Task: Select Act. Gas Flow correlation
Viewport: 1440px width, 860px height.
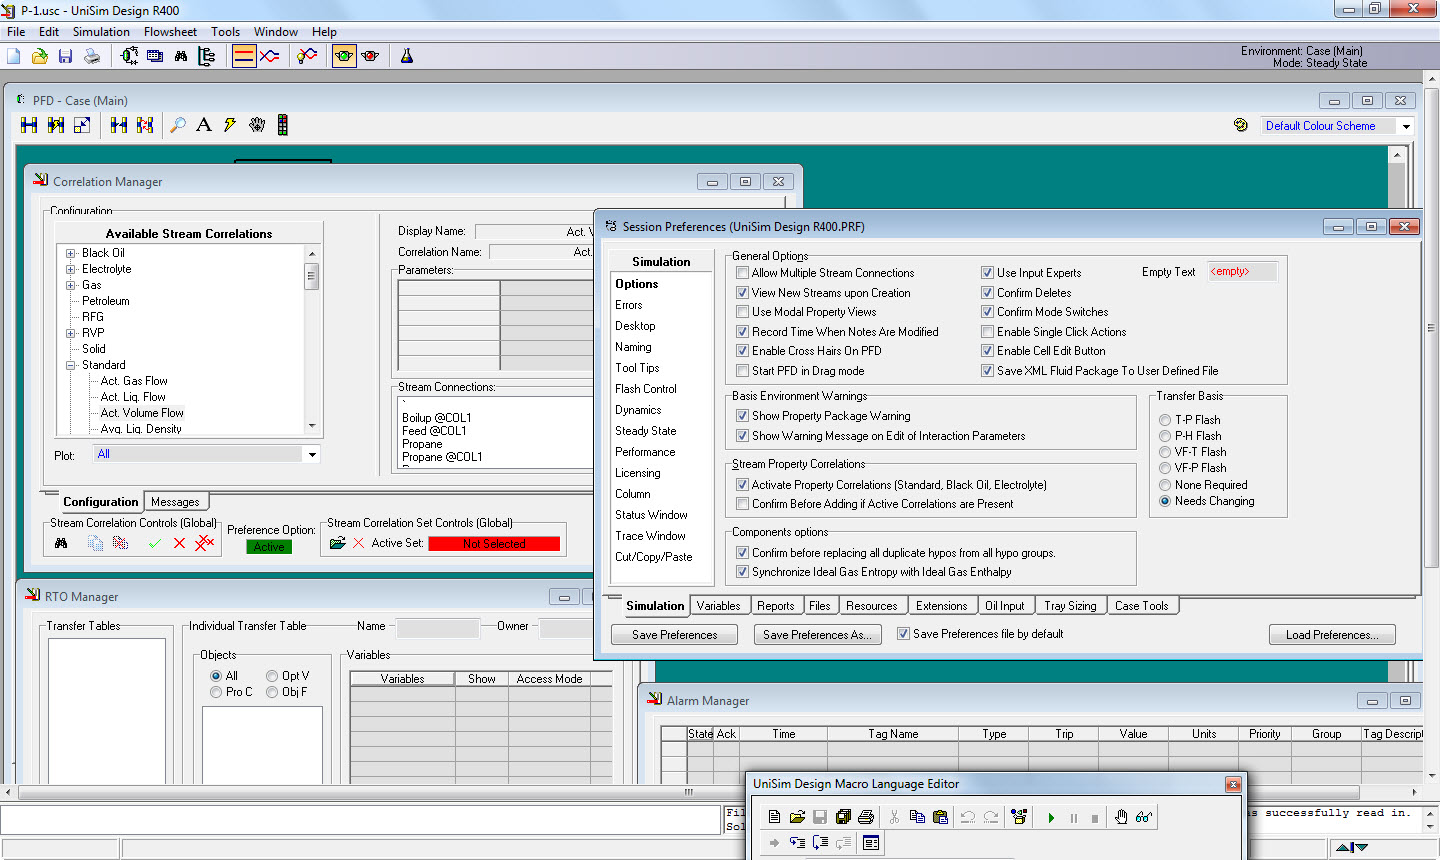Action: (x=134, y=381)
